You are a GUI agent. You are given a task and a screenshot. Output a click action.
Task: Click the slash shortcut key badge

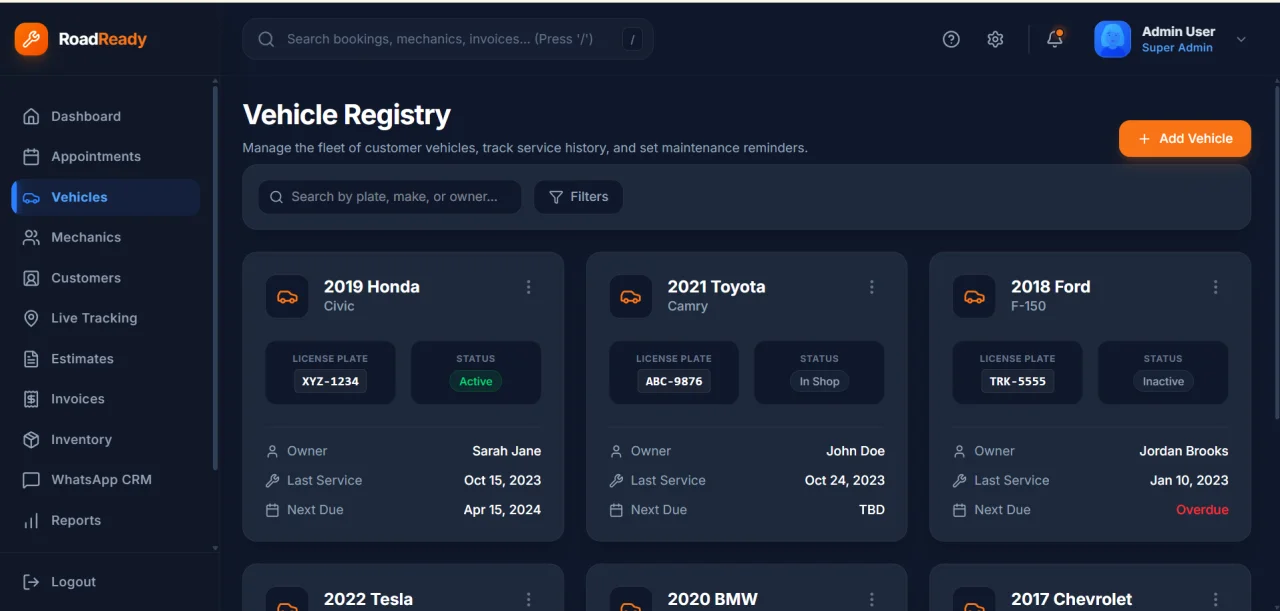coord(632,39)
